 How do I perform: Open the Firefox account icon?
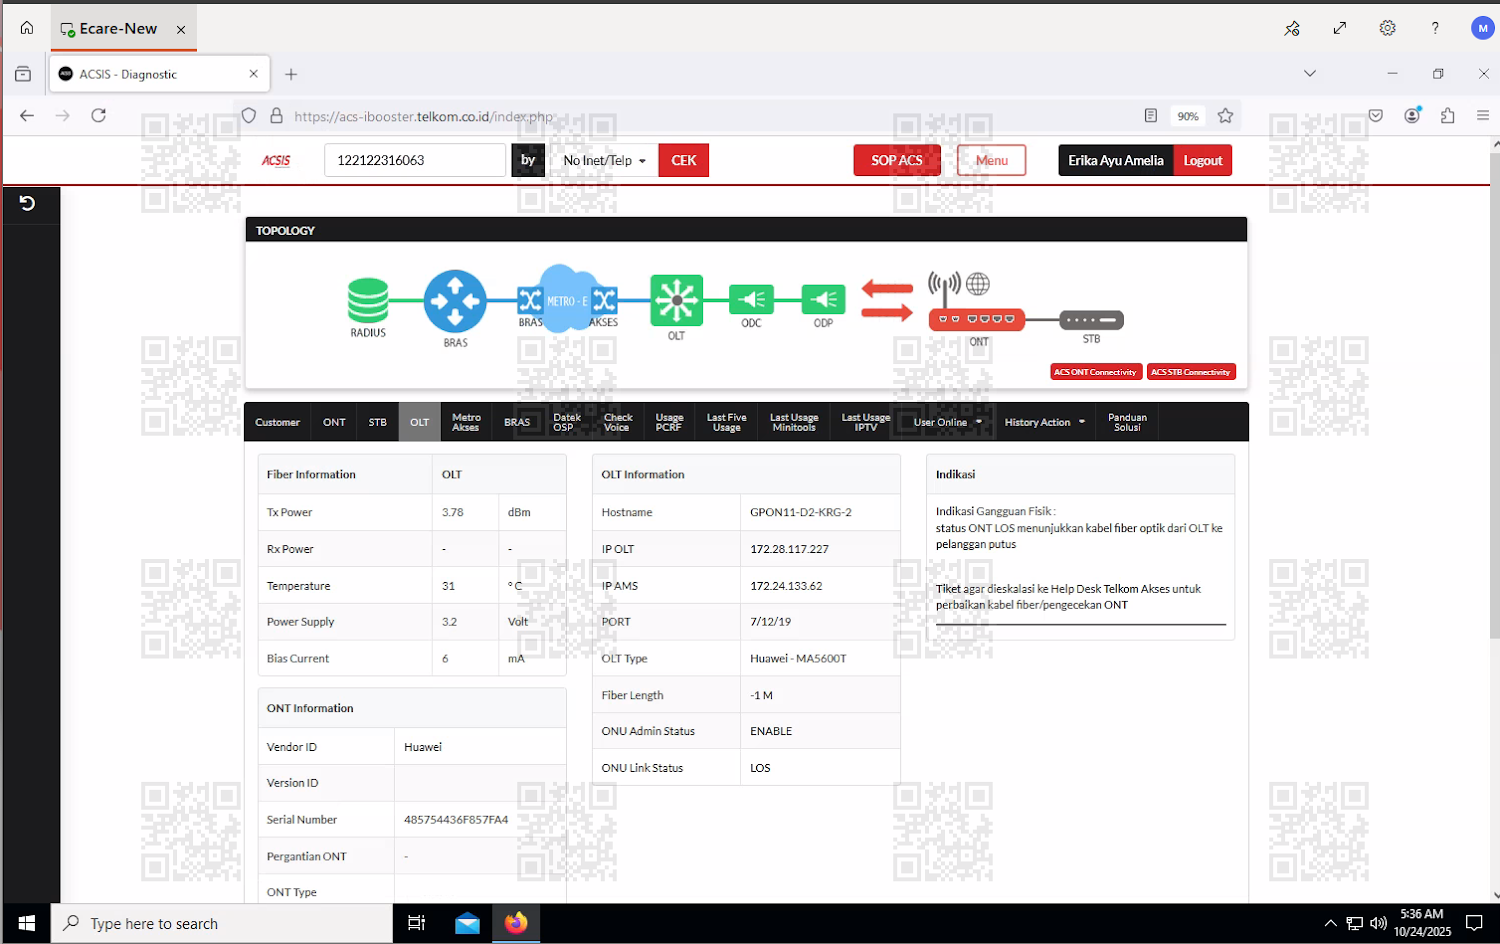pyautogui.click(x=1412, y=116)
